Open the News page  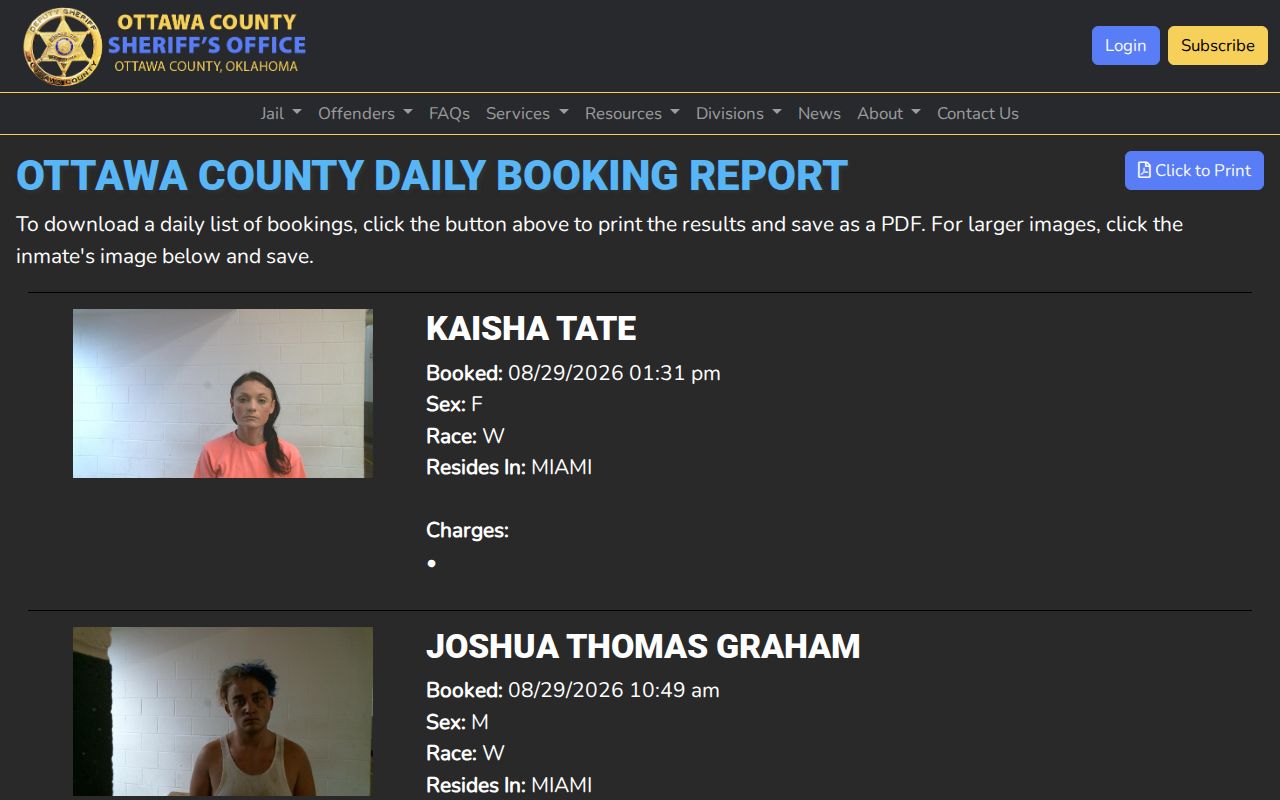[x=819, y=113]
